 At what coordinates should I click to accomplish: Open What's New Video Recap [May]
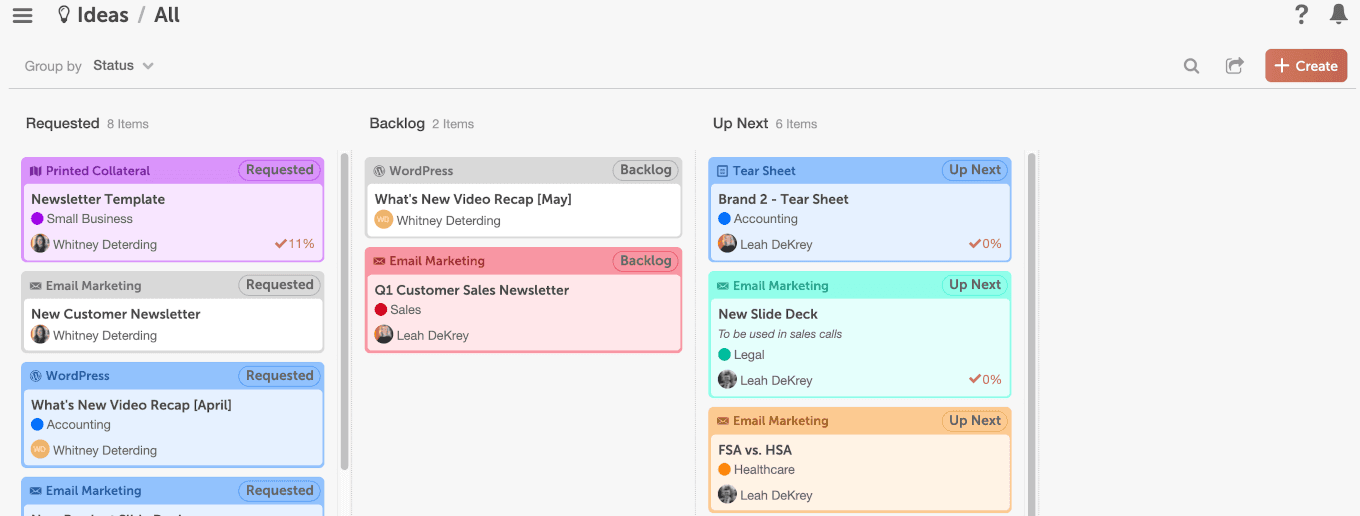(473, 199)
